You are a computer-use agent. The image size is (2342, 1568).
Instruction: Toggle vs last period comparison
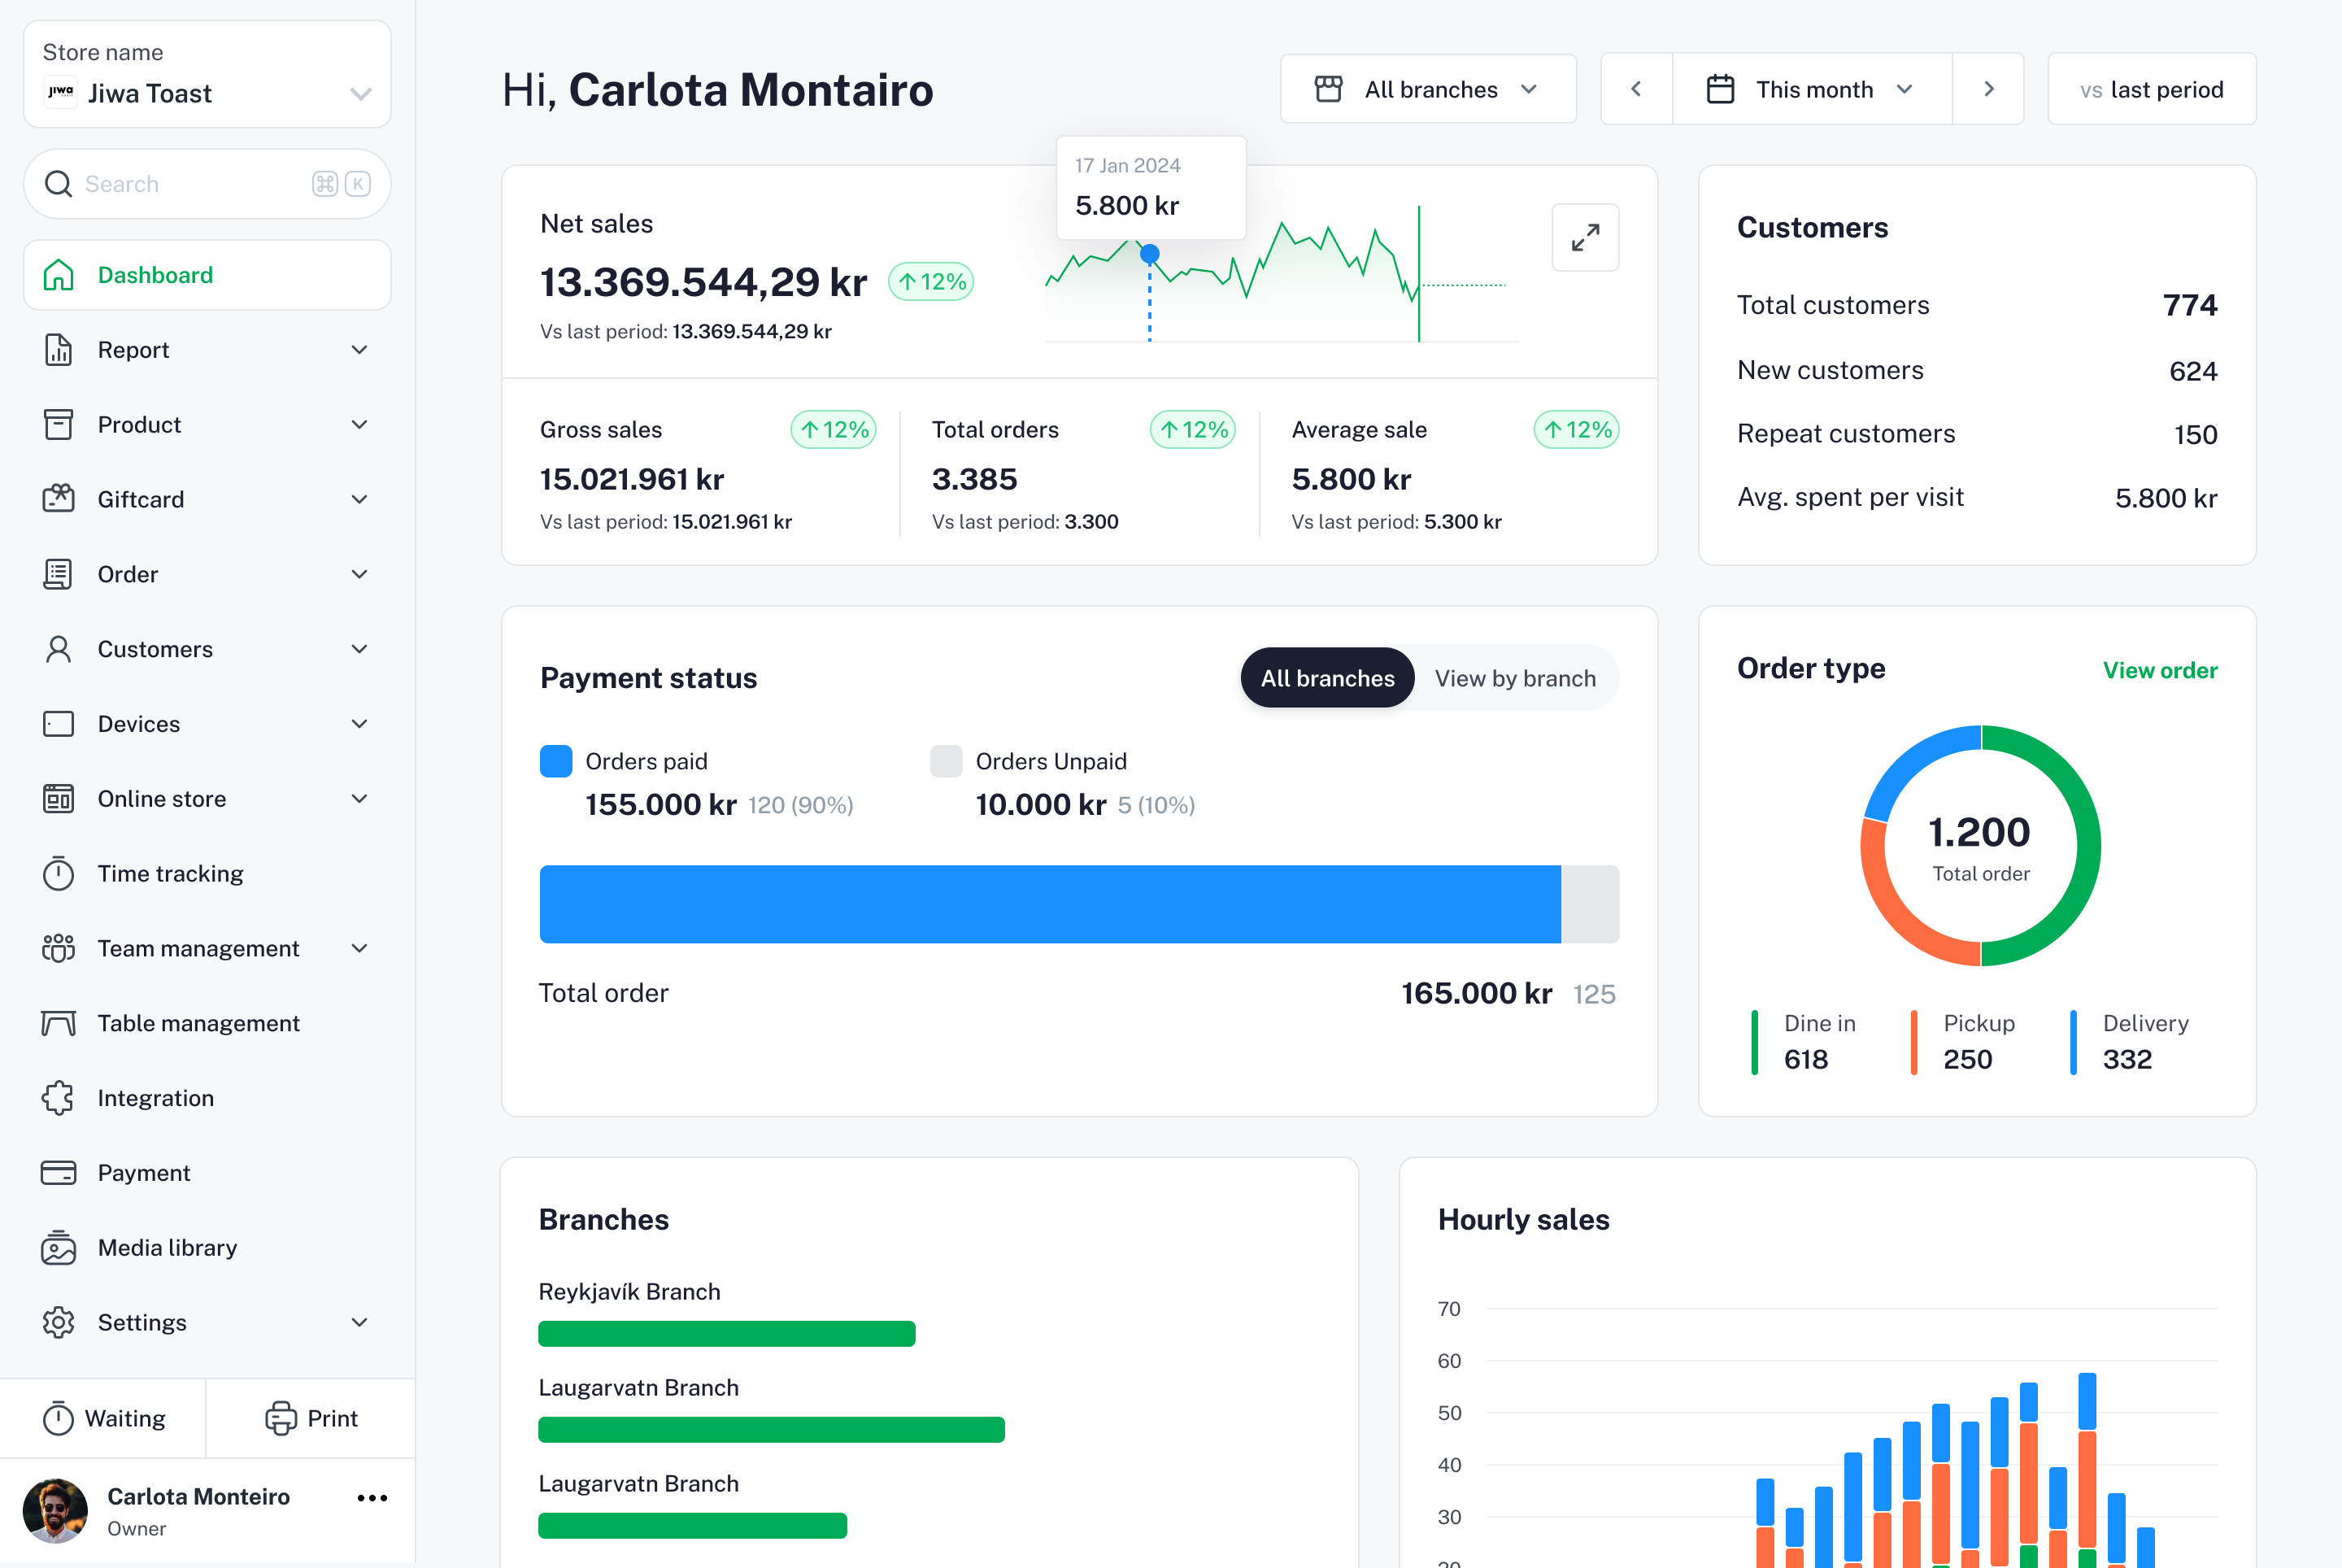tap(2151, 89)
